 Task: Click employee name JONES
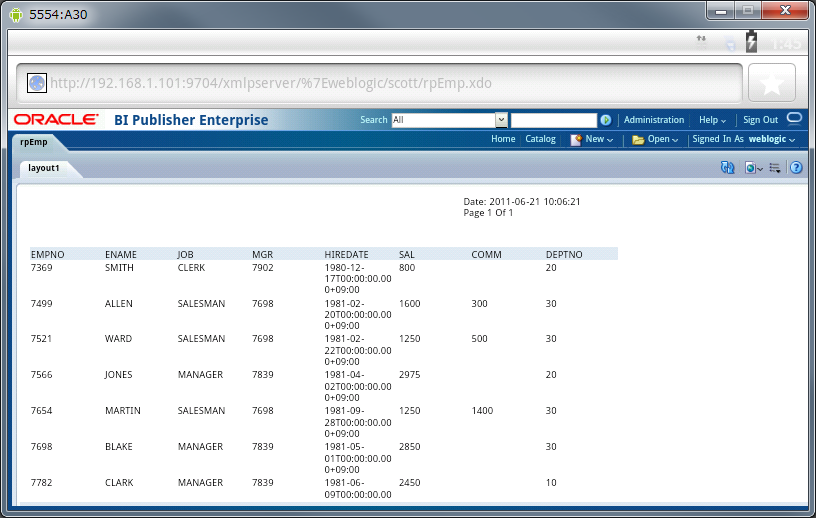pos(118,374)
